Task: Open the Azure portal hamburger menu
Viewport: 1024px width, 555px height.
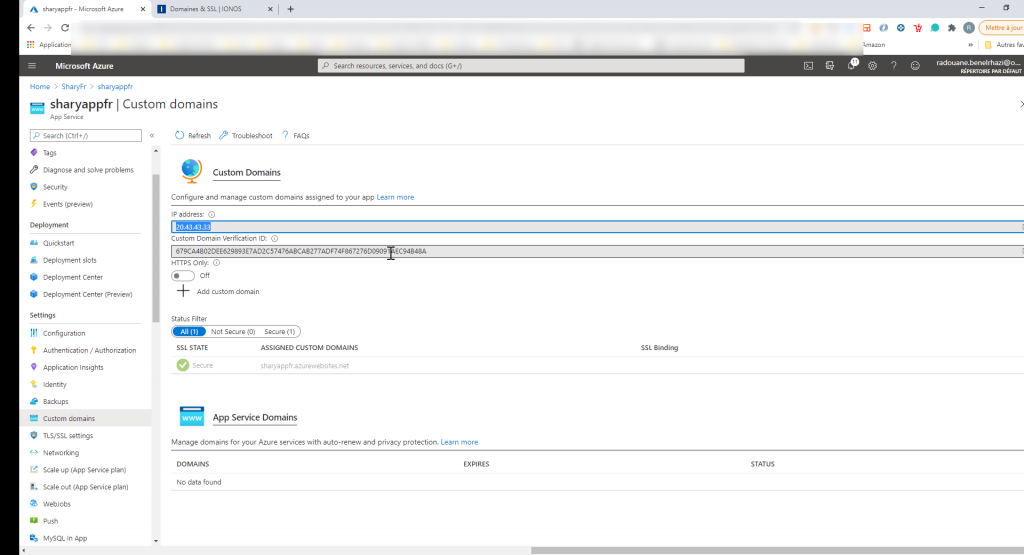Action: pyautogui.click(x=32, y=66)
